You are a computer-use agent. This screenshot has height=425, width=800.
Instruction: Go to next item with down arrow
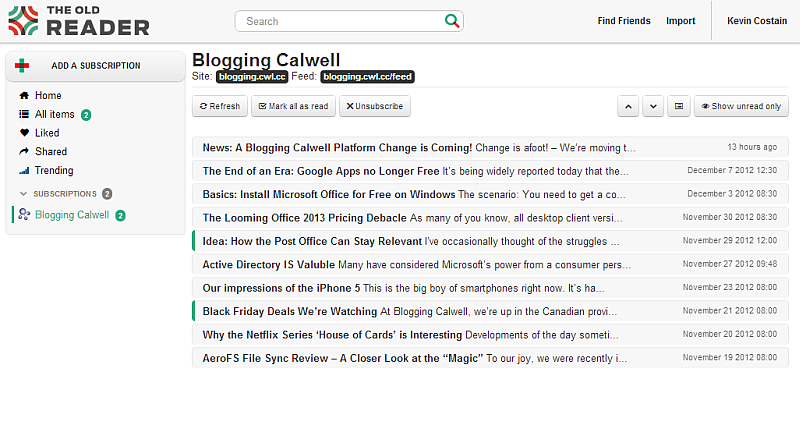click(x=653, y=106)
